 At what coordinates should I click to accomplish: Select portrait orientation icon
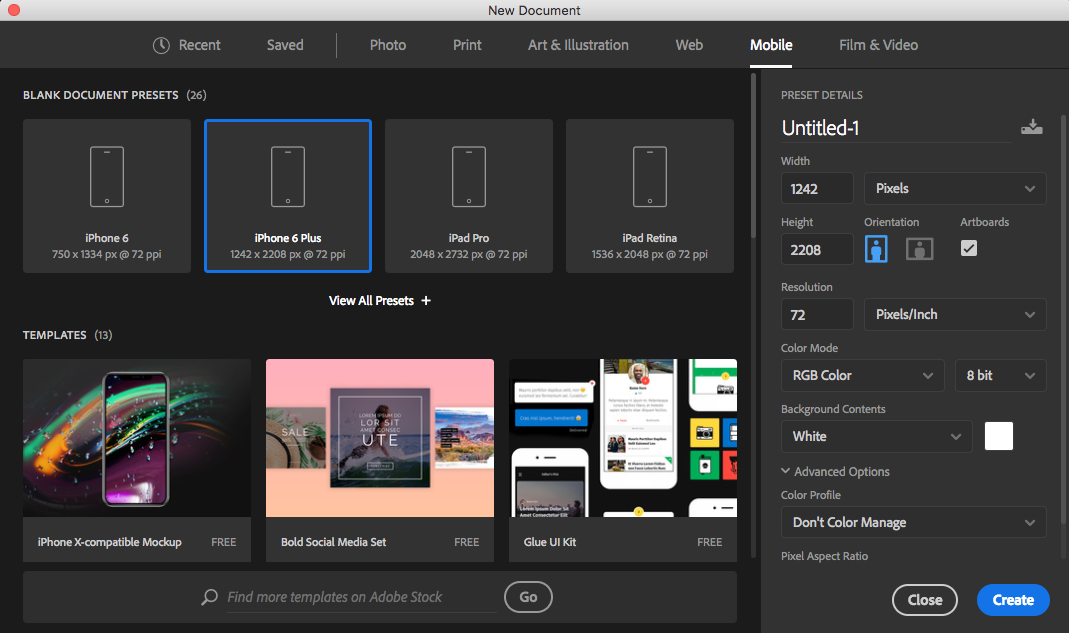click(x=876, y=249)
